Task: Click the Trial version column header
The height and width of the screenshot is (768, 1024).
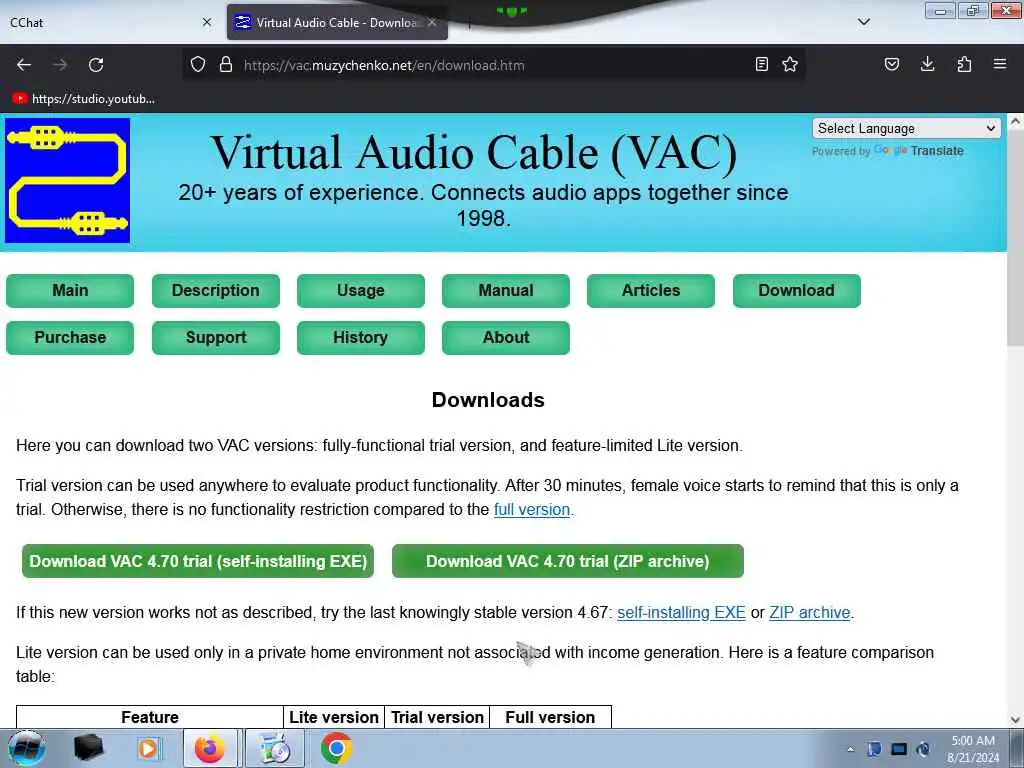Action: (x=437, y=717)
